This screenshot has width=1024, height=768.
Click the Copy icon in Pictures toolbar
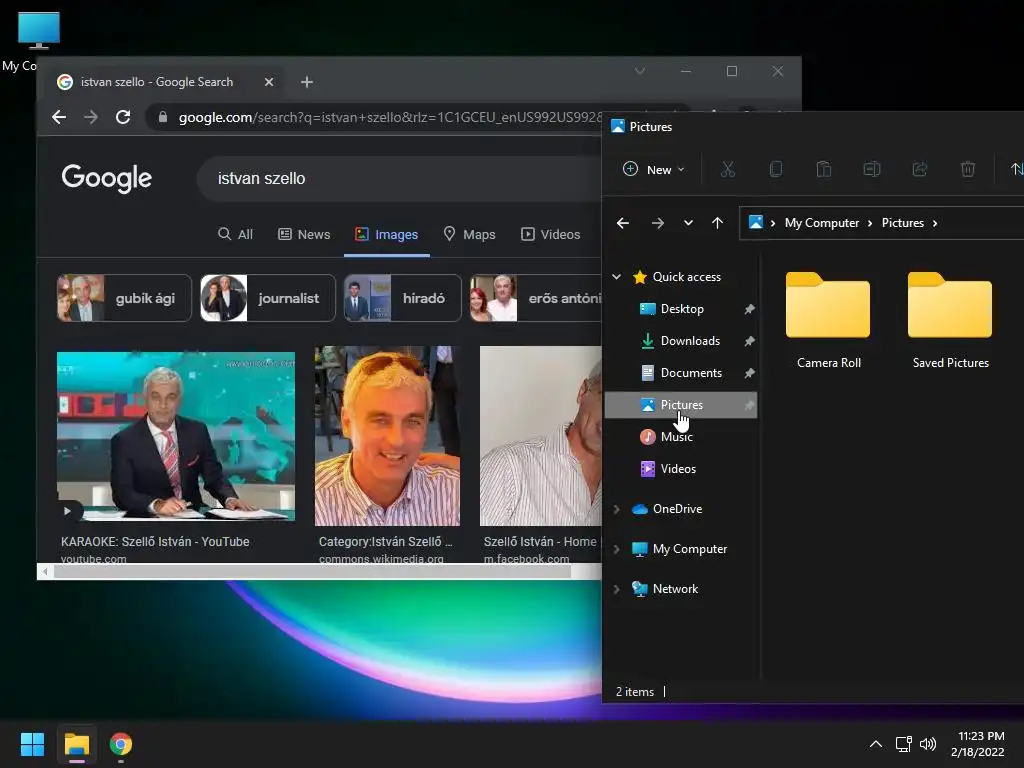click(776, 170)
